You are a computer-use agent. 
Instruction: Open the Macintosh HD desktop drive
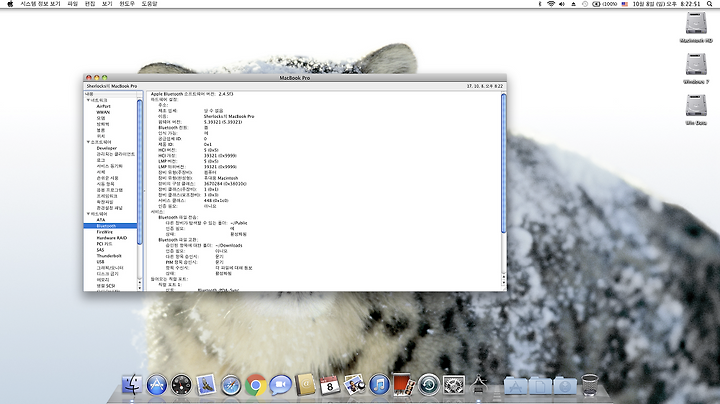pos(696,23)
